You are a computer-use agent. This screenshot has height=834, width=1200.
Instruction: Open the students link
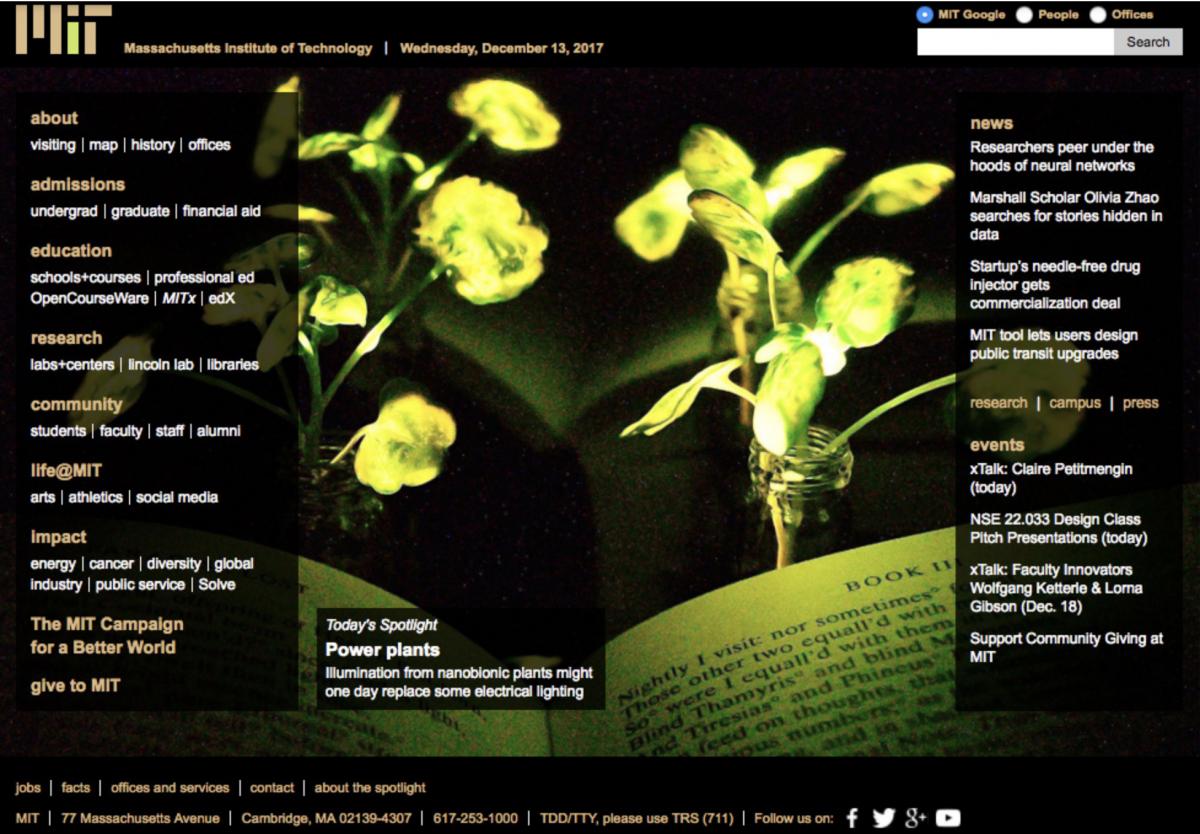[x=58, y=431]
